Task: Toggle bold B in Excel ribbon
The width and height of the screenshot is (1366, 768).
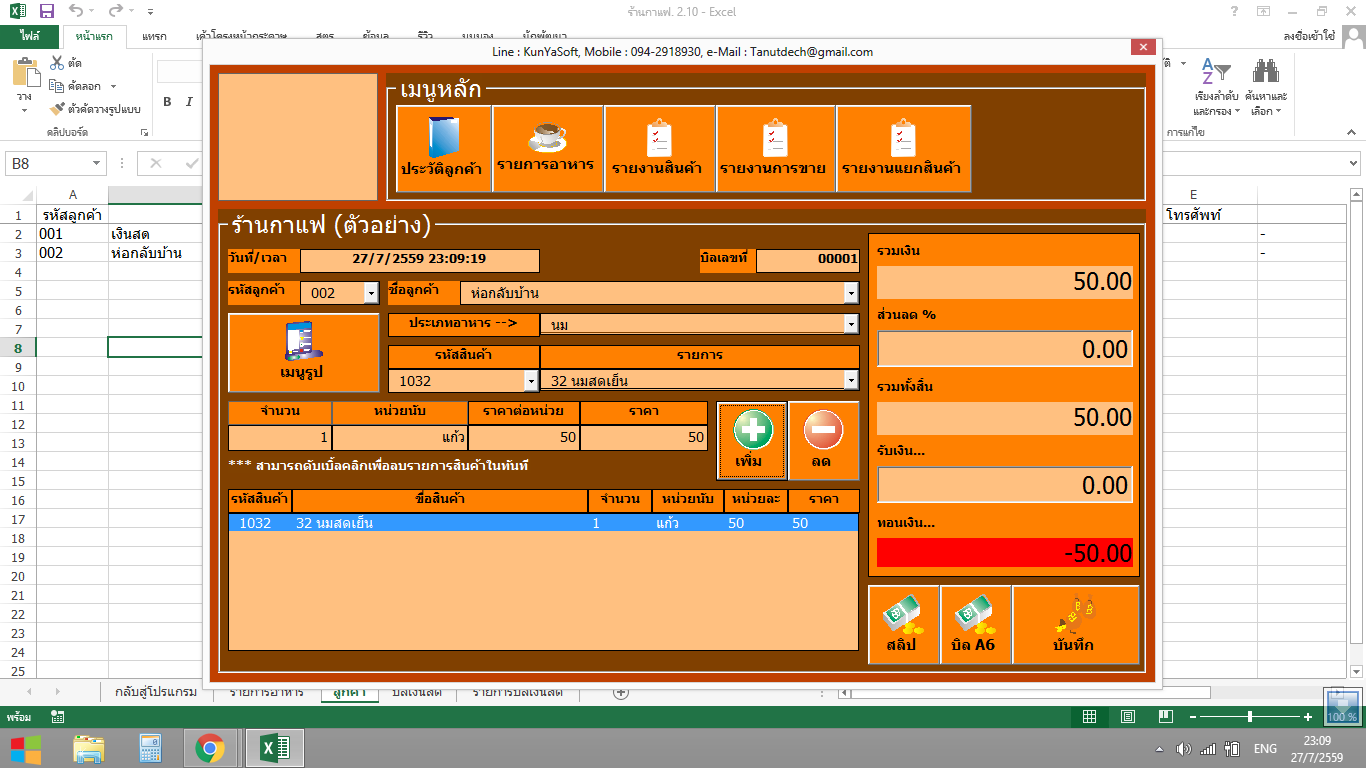Action: [167, 101]
